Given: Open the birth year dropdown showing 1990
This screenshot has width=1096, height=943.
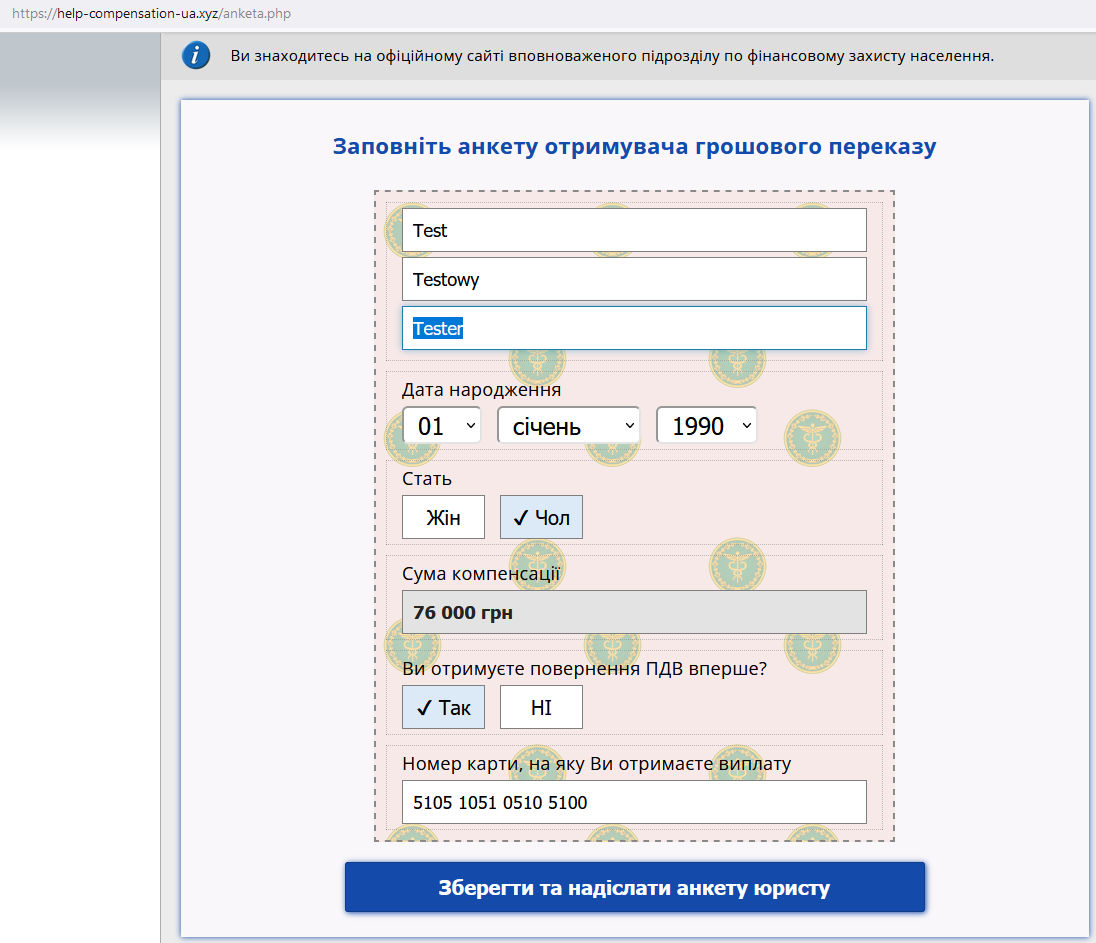Looking at the screenshot, I should [x=706, y=426].
